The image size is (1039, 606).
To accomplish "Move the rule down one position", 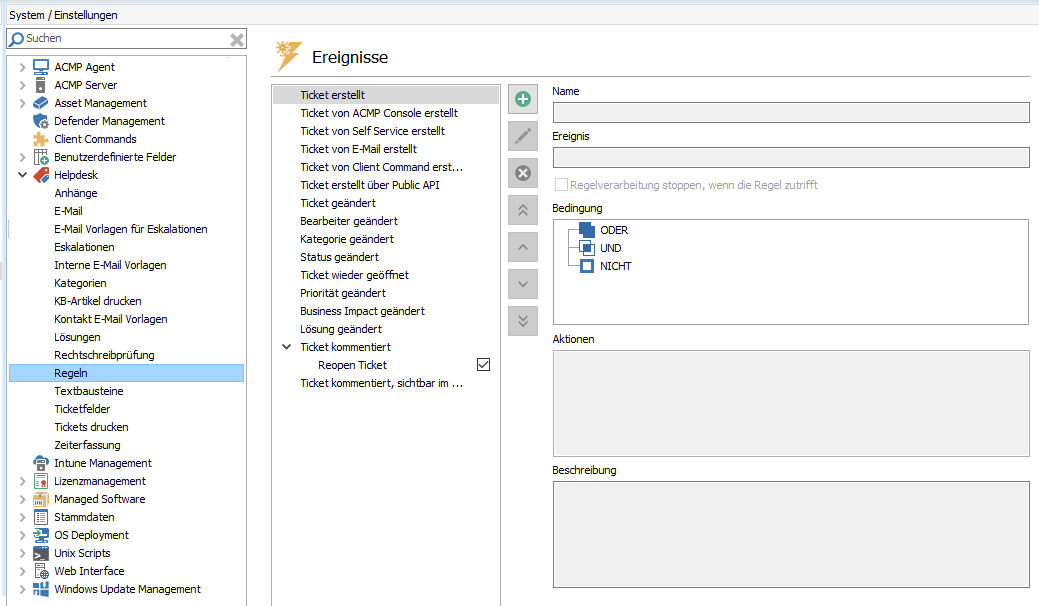I will coord(522,284).
